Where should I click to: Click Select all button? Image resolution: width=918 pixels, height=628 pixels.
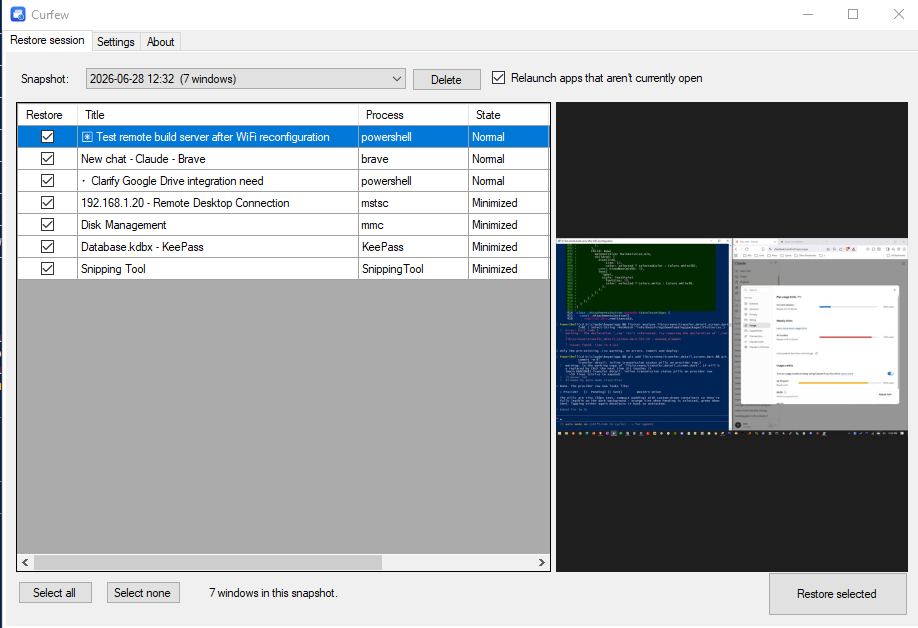(x=55, y=592)
